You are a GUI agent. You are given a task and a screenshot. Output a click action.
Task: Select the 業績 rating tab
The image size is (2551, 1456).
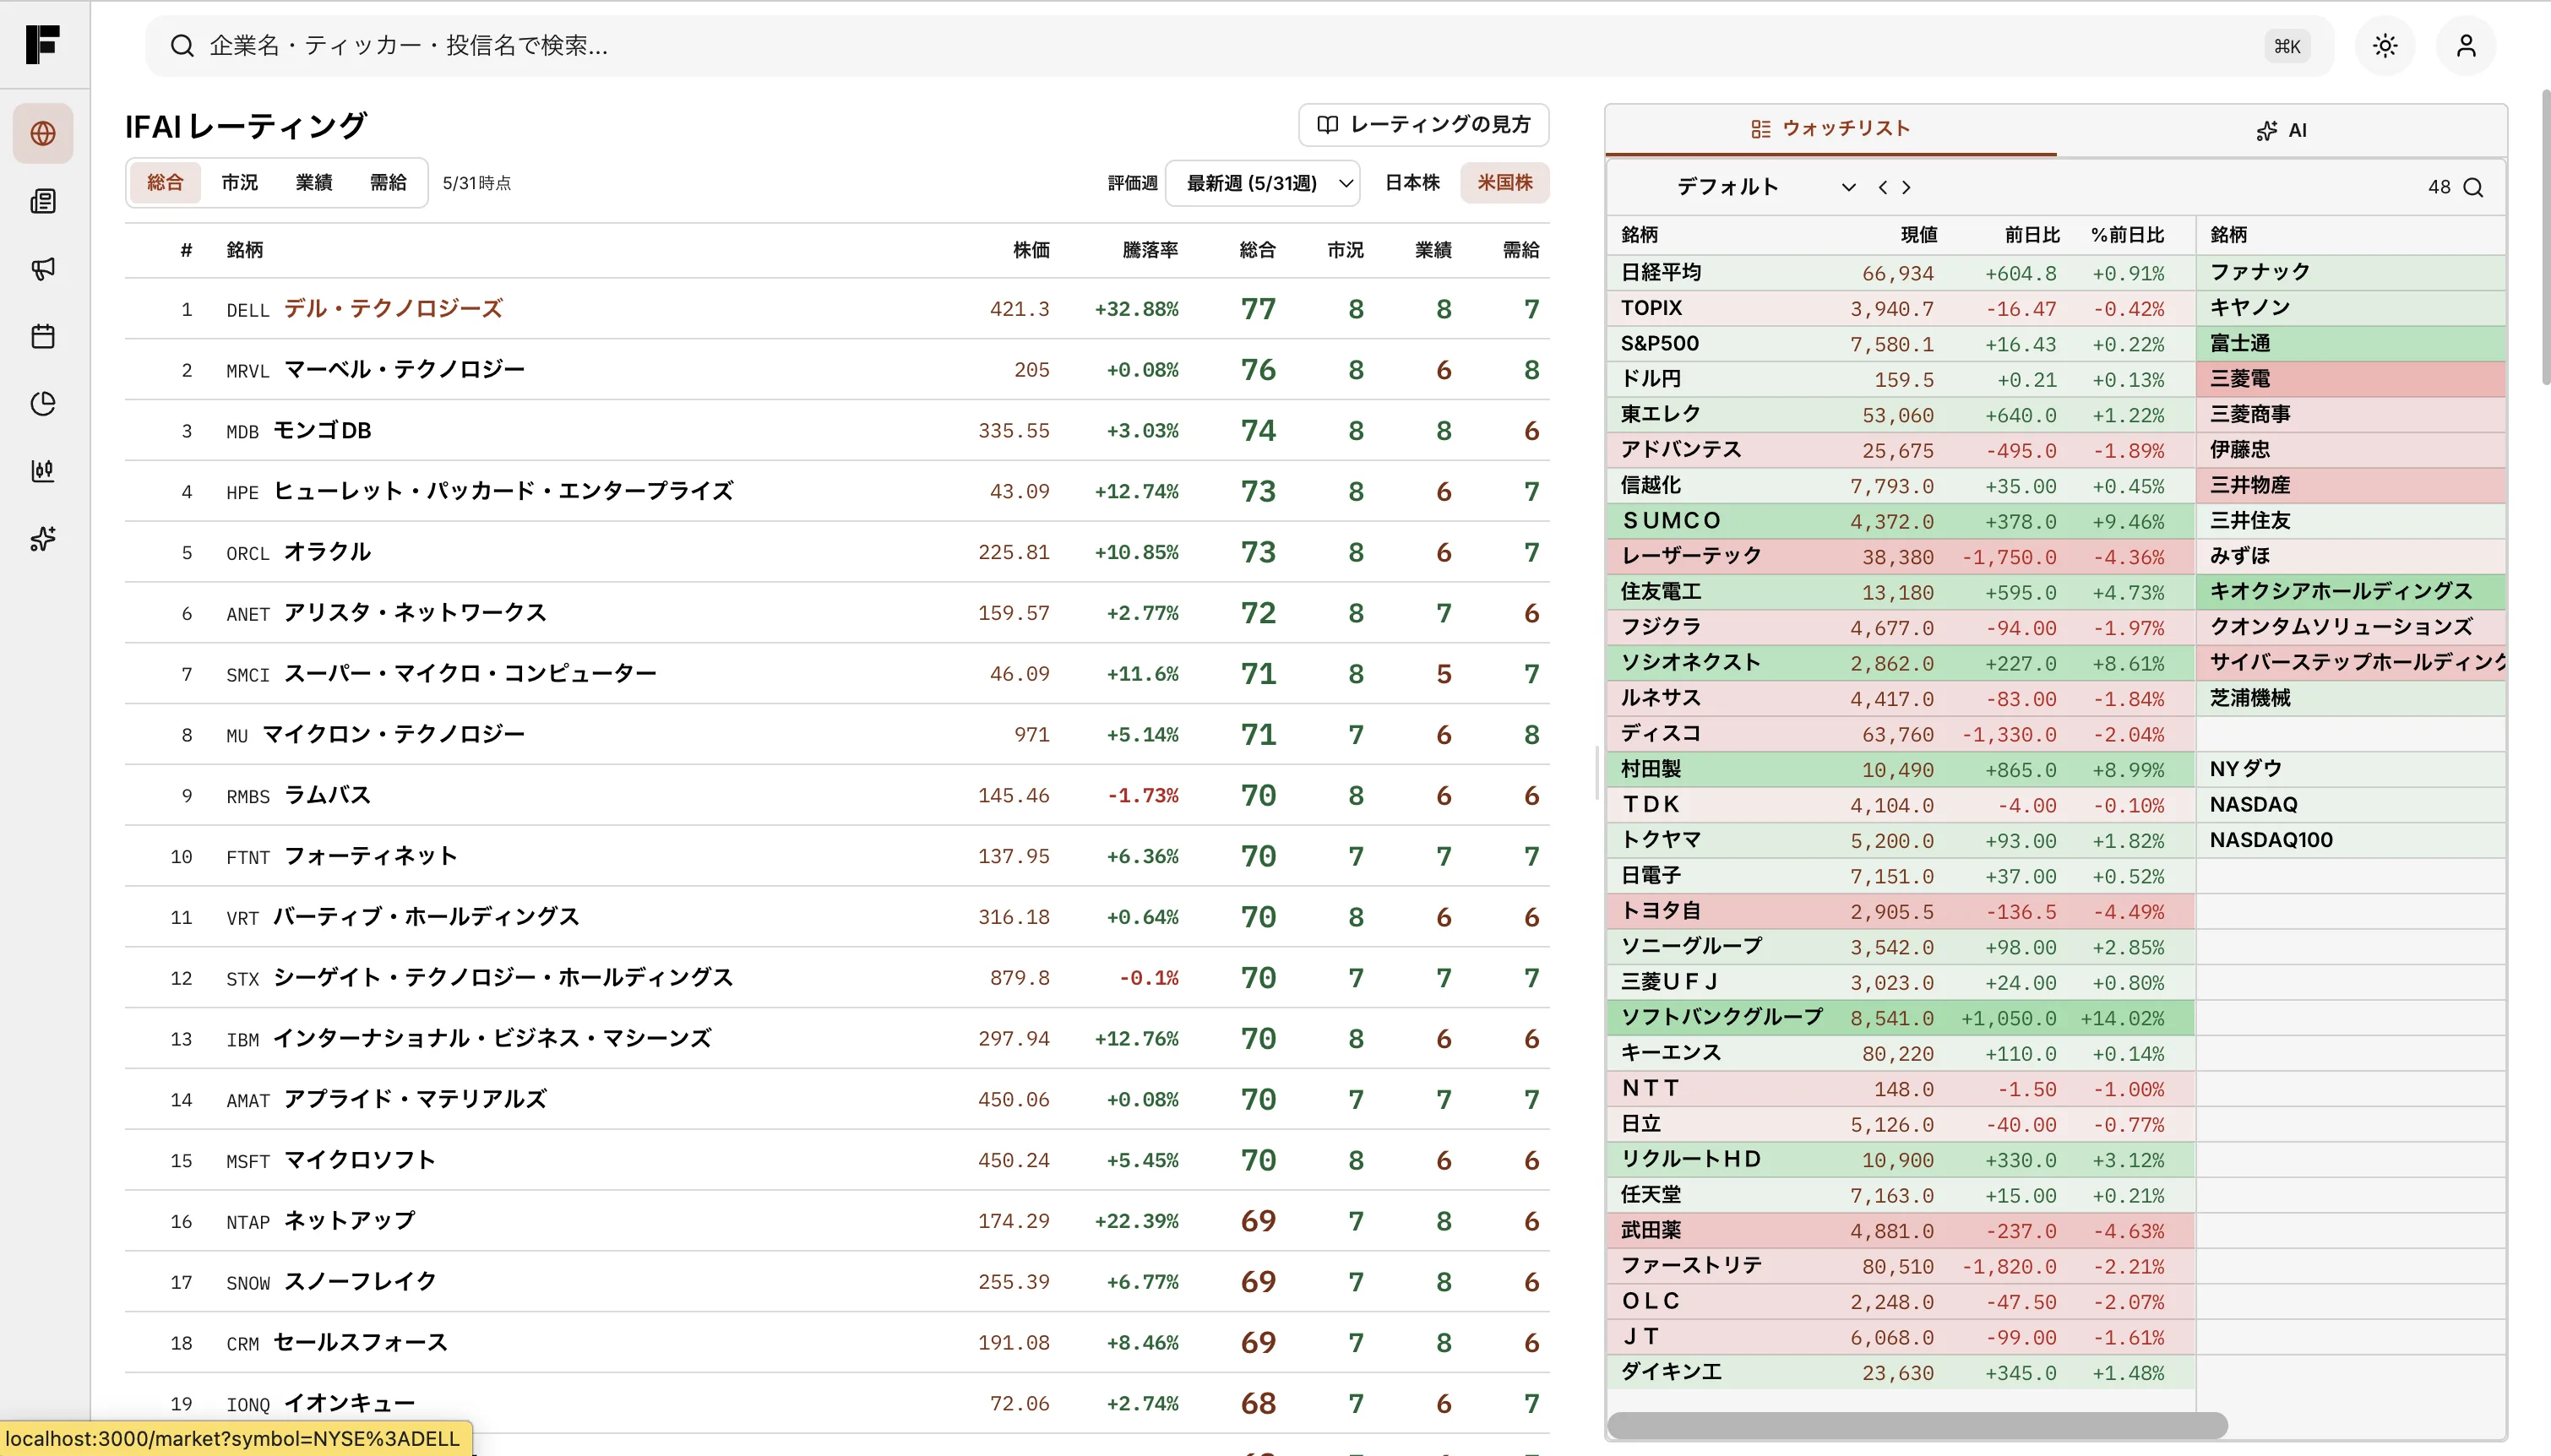[x=313, y=182]
